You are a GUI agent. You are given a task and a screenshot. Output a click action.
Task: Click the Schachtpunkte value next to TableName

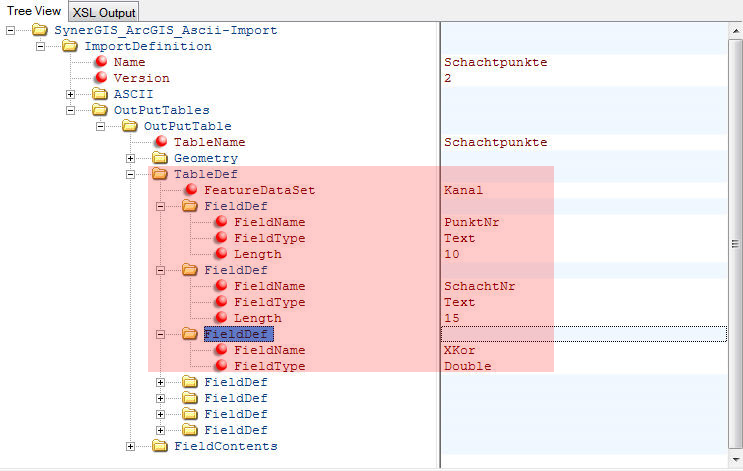pyautogui.click(x=496, y=142)
